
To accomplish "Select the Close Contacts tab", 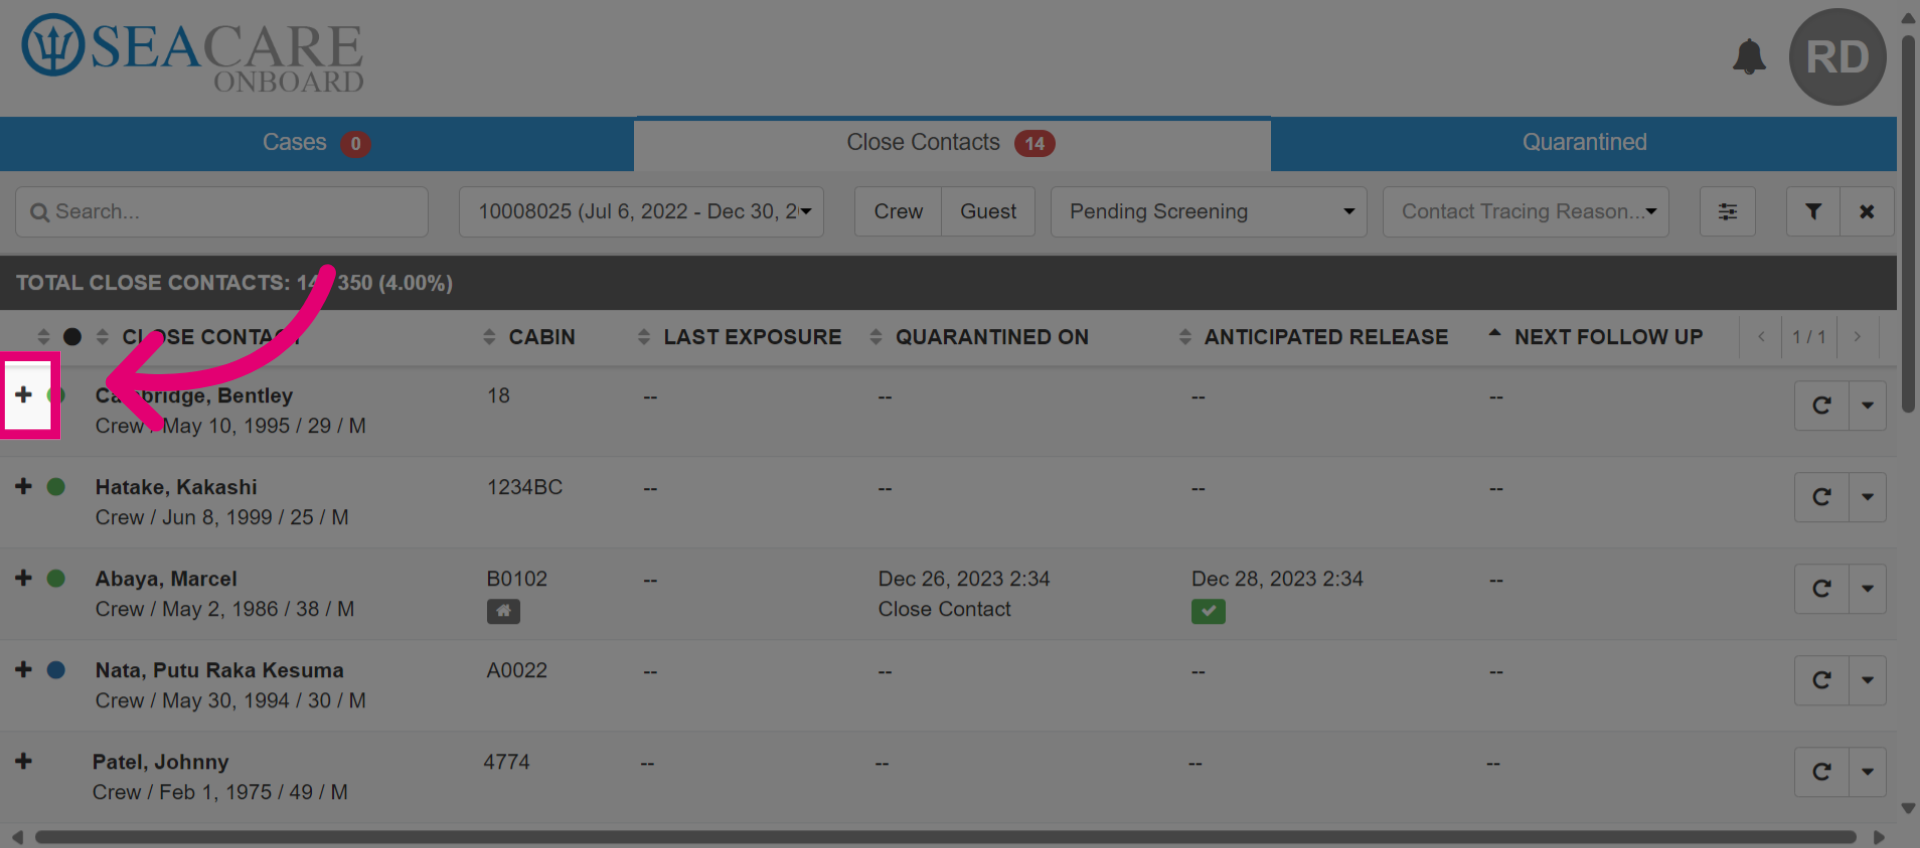I will tap(952, 143).
